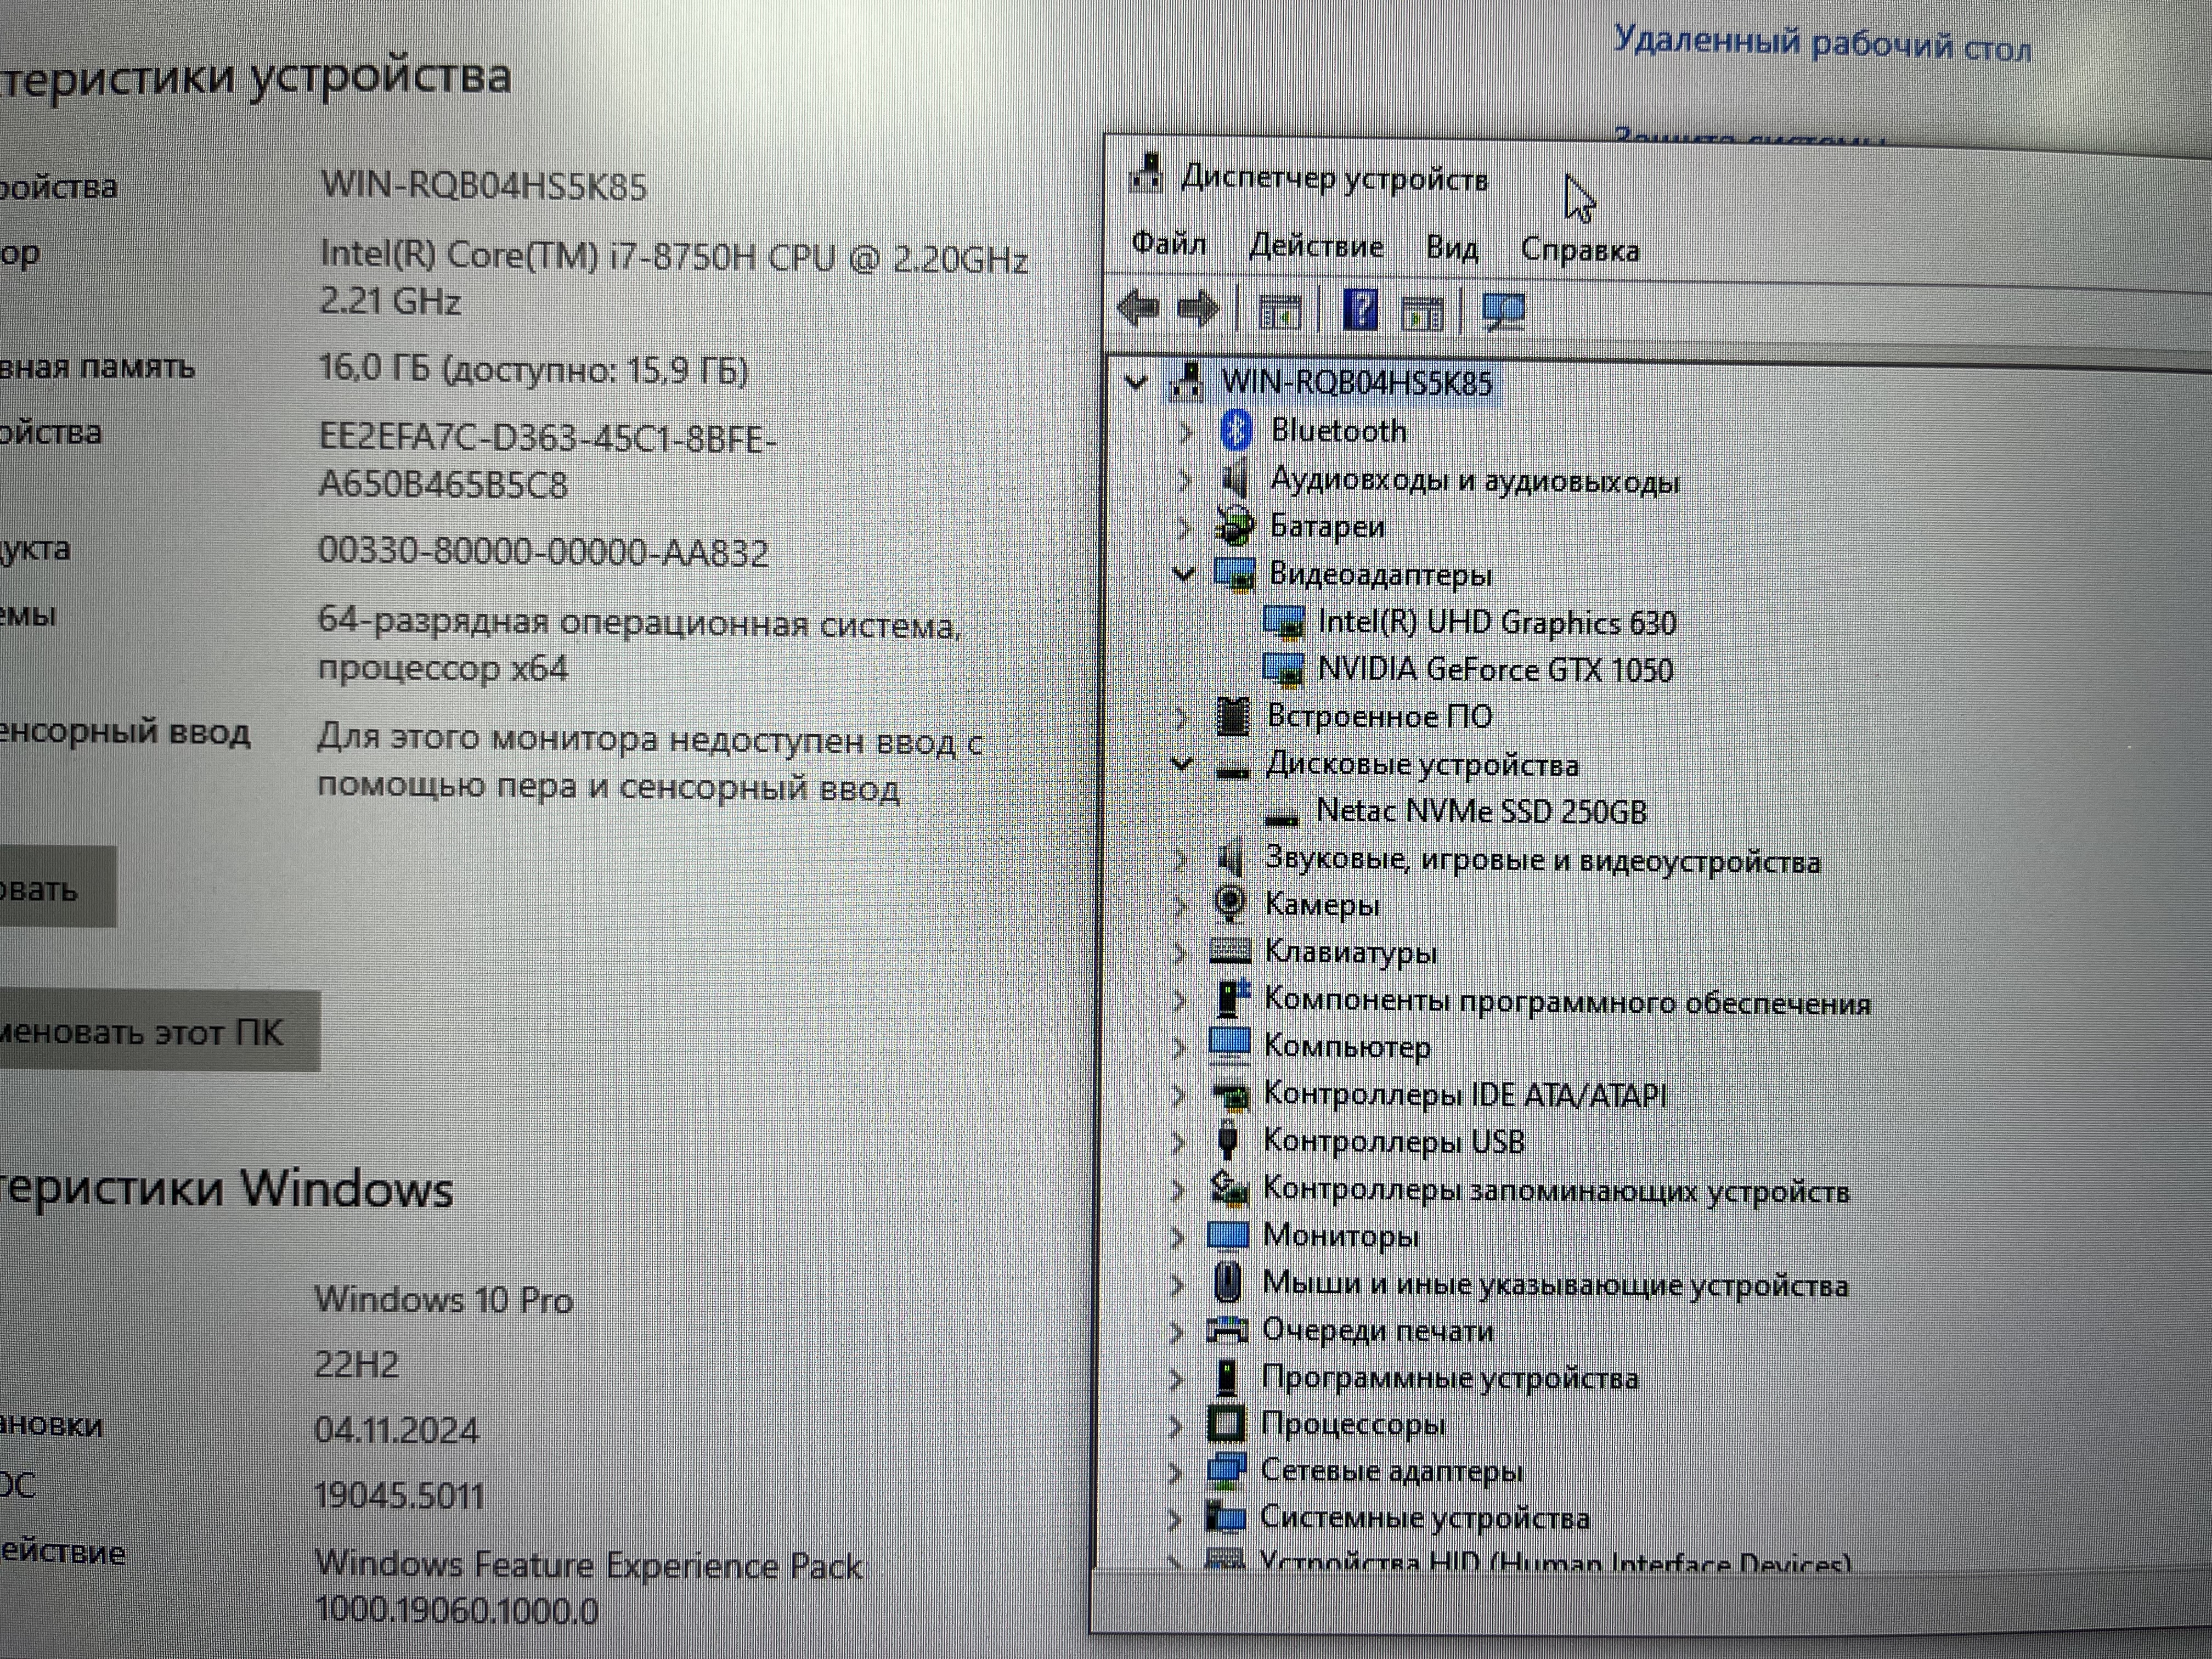
Task: Click the Удаленный рабочий стол link
Action: click(1822, 45)
